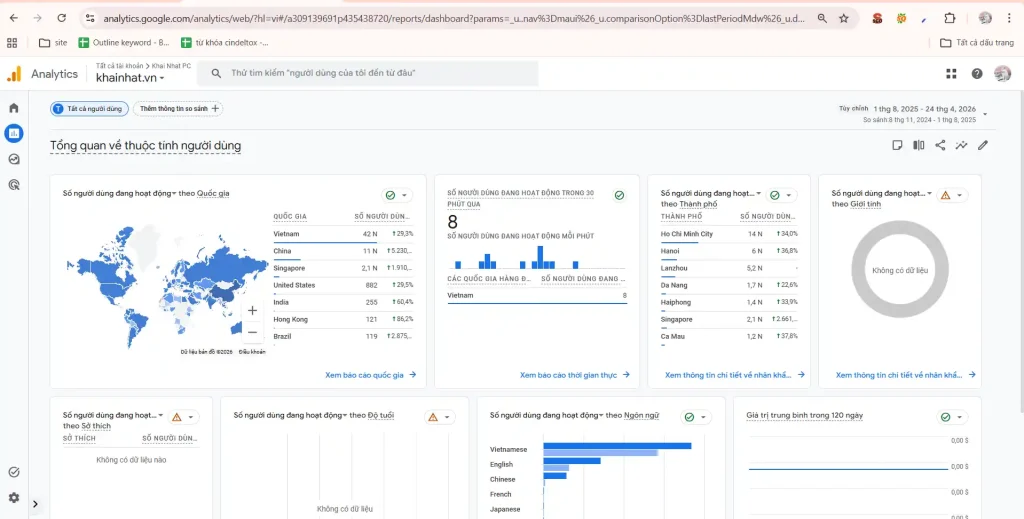This screenshot has width=1024, height=519.
Task: Open gender card warning dropdown
Action: coord(952,195)
